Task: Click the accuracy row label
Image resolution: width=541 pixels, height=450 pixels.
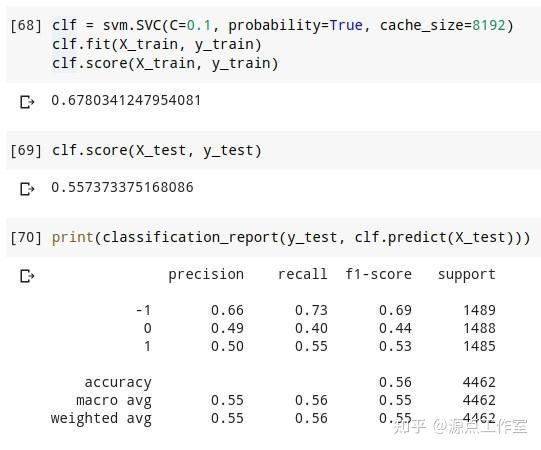Action: (x=118, y=383)
